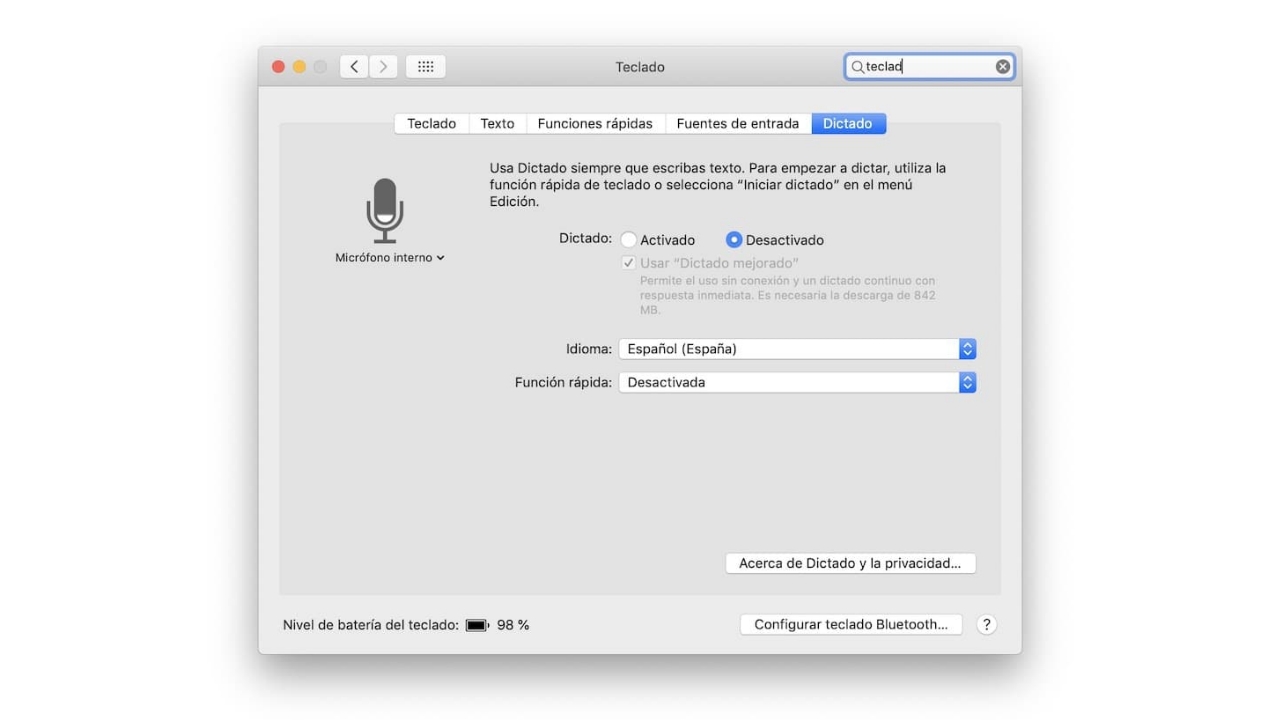The height and width of the screenshot is (720, 1280).
Task: Select the Dictado tab
Action: point(848,124)
